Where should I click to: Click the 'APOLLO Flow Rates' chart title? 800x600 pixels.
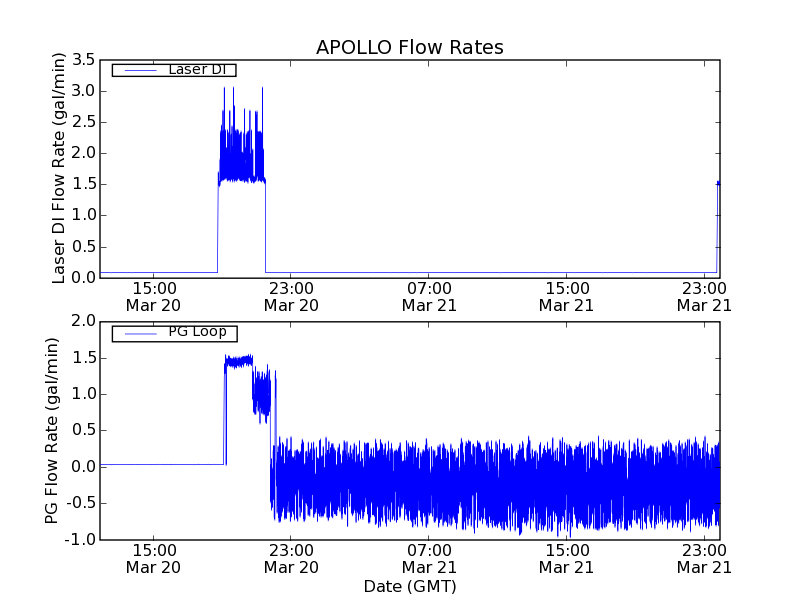(410, 47)
